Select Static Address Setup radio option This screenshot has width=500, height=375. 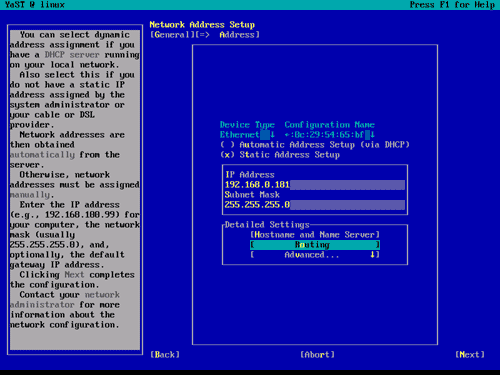[280, 155]
